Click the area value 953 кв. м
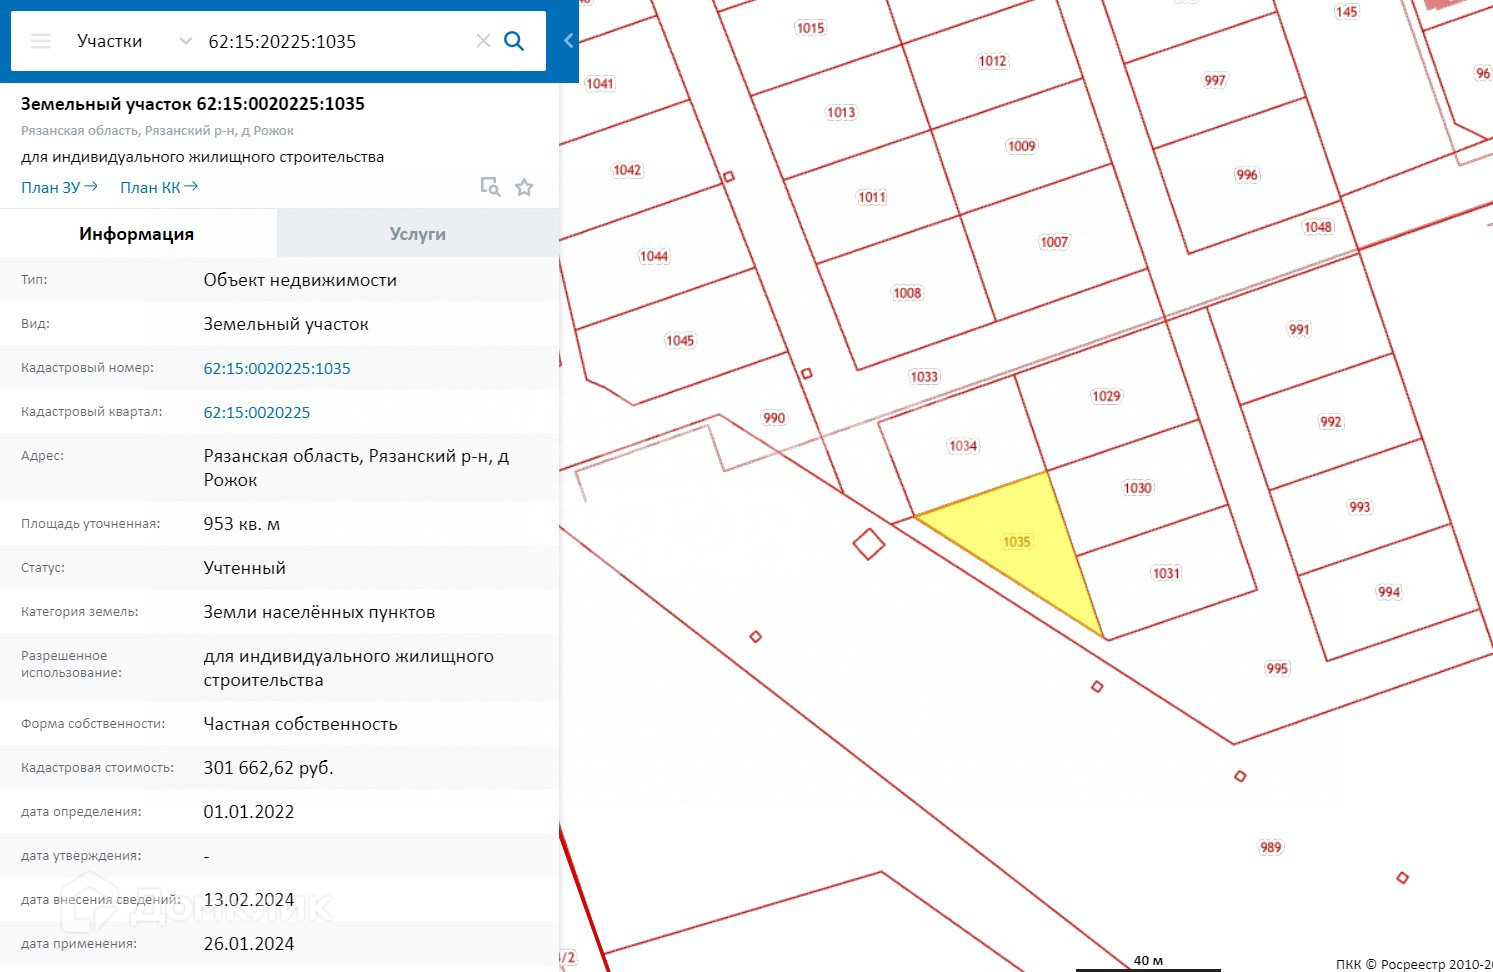 click(x=242, y=524)
